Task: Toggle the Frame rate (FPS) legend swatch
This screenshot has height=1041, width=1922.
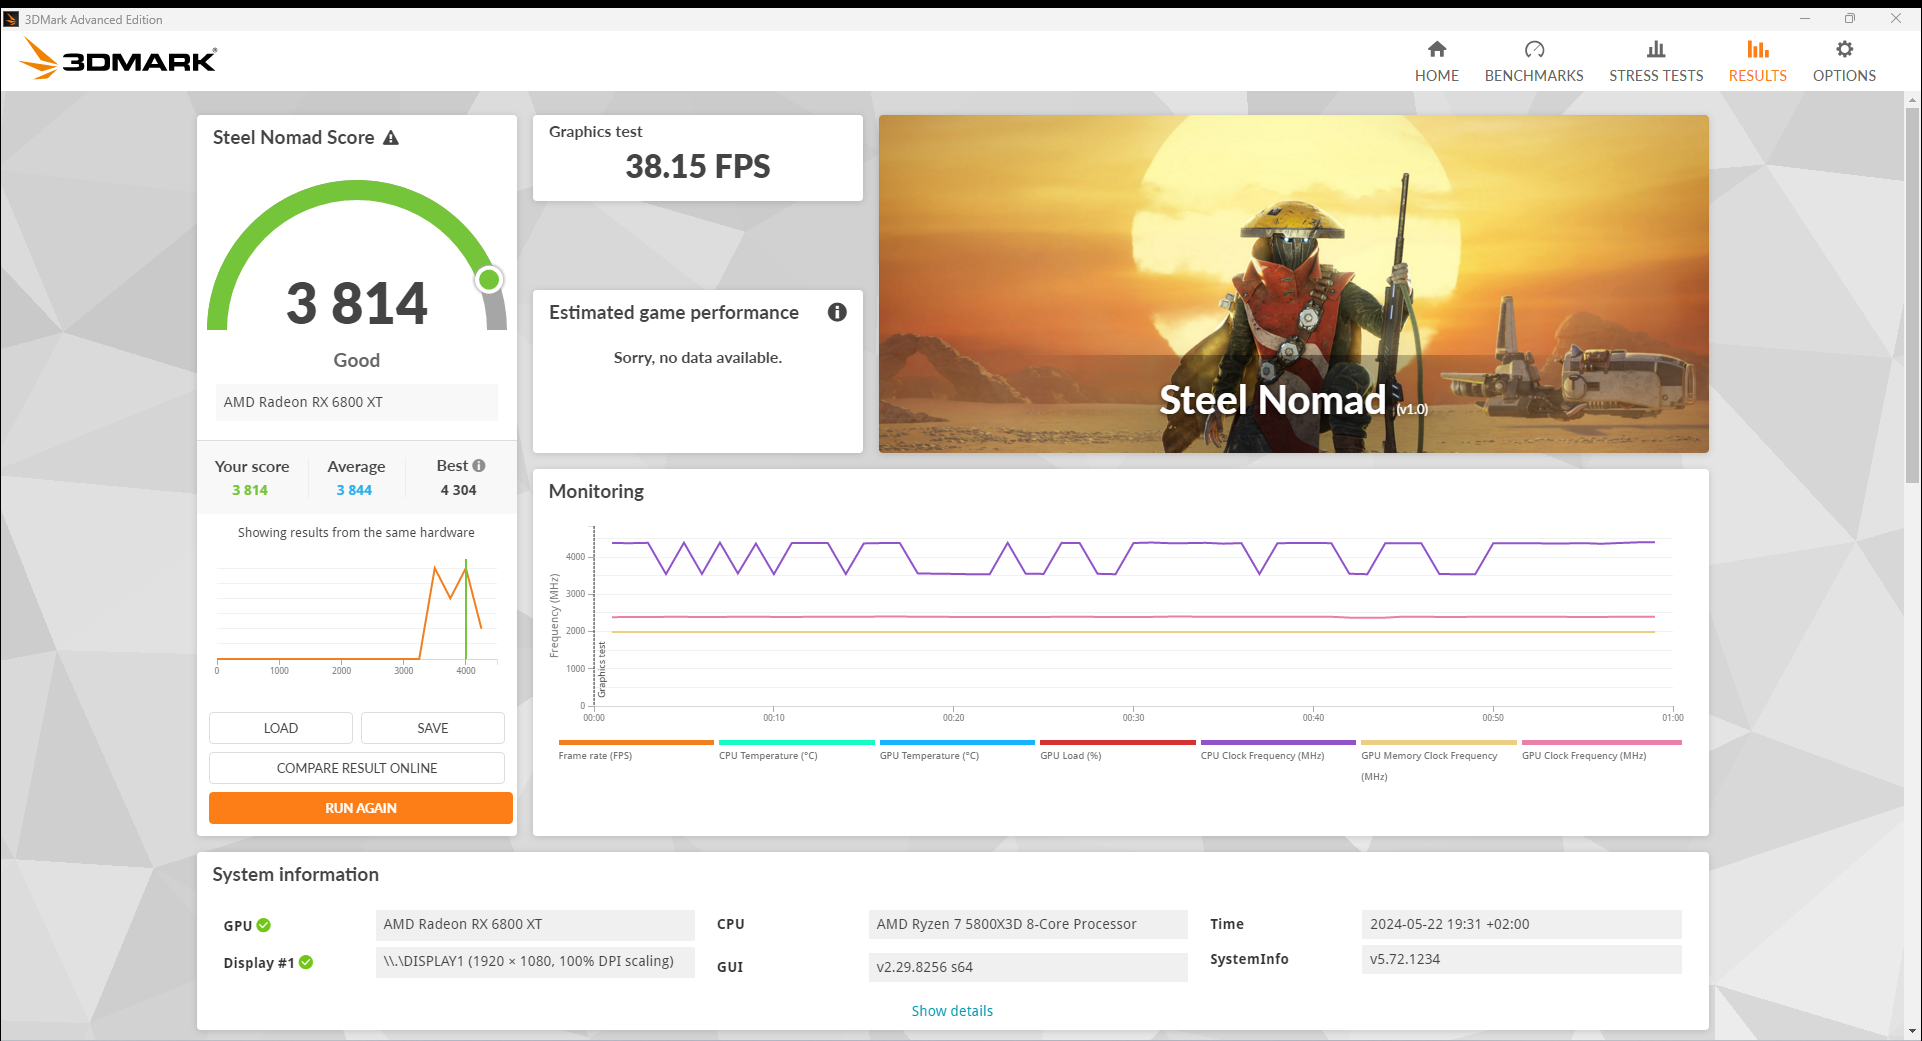Action: 636,743
